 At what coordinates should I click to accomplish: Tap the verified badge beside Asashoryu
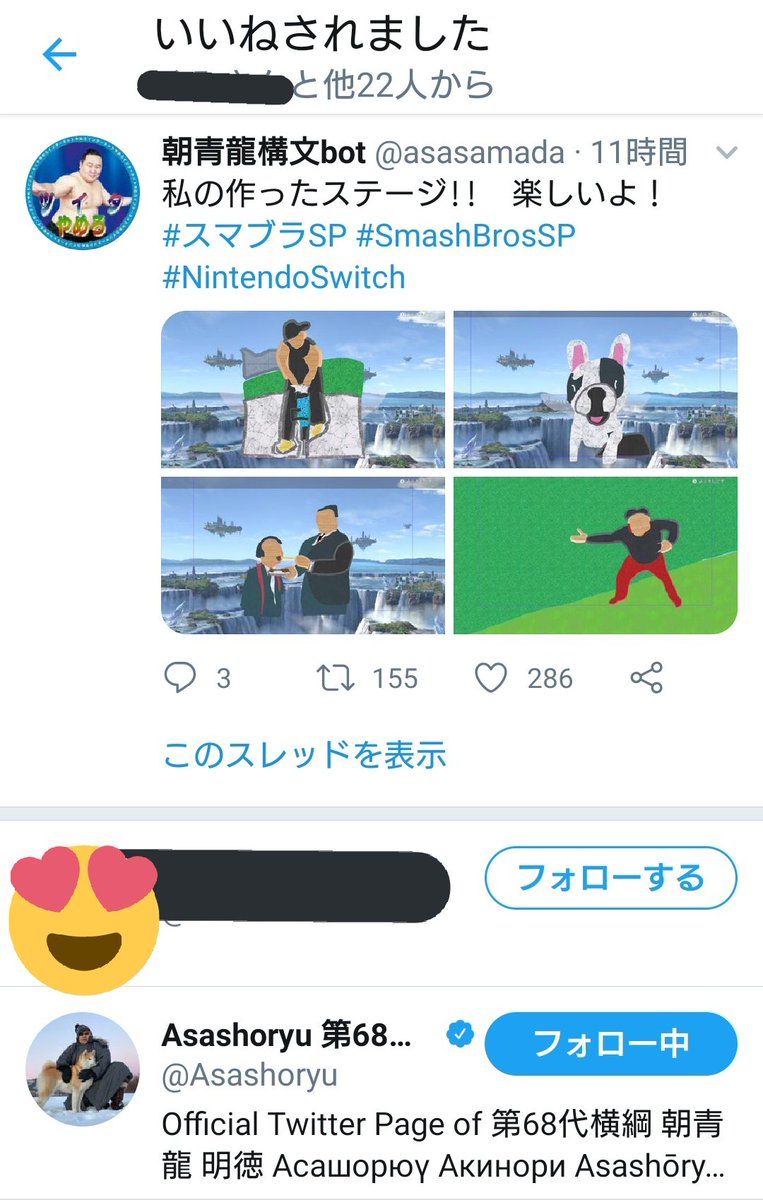(460, 1036)
